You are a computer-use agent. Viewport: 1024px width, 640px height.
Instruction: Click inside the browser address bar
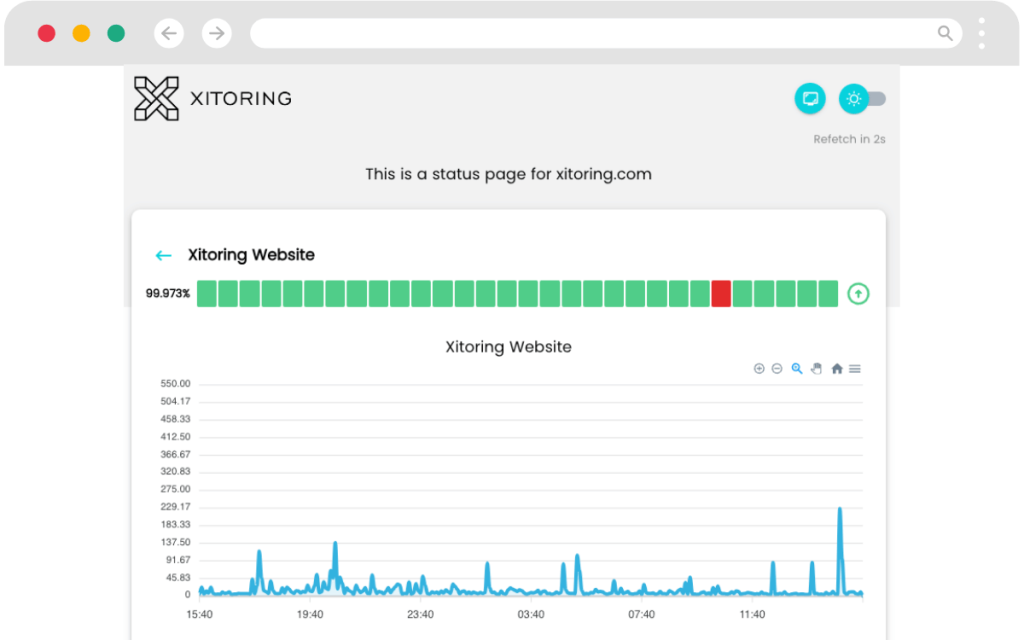click(600, 32)
